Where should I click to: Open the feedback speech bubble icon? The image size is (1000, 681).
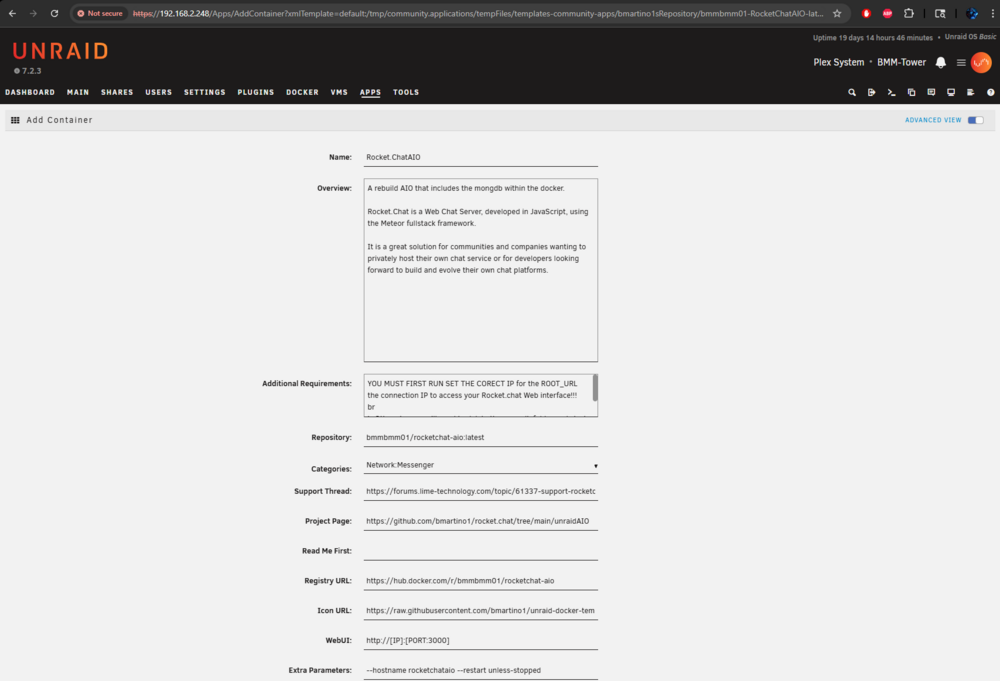(x=931, y=92)
